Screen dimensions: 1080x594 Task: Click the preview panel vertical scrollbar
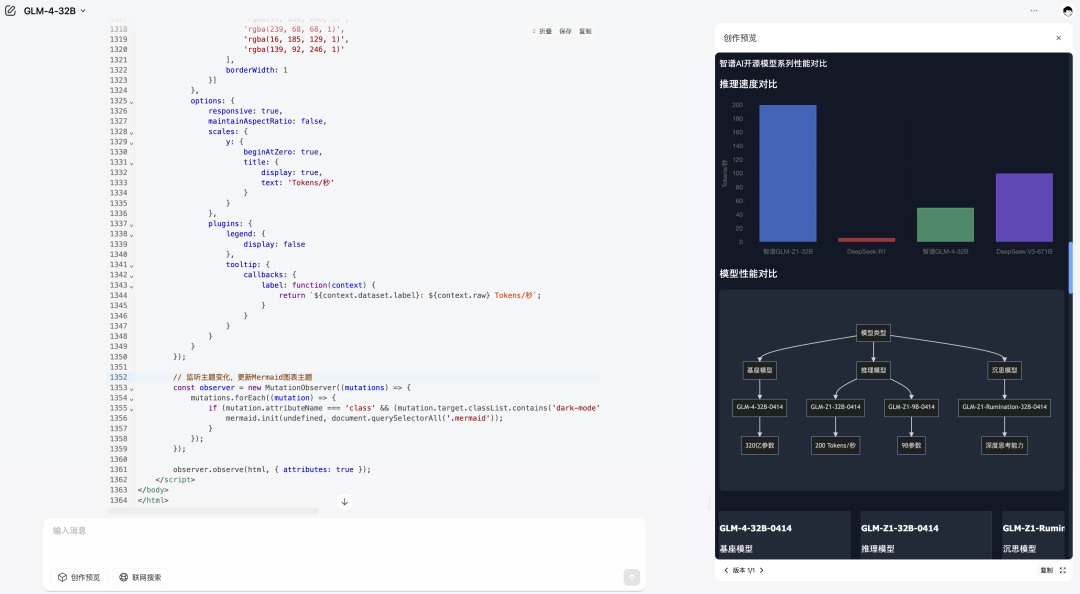click(x=1070, y=268)
